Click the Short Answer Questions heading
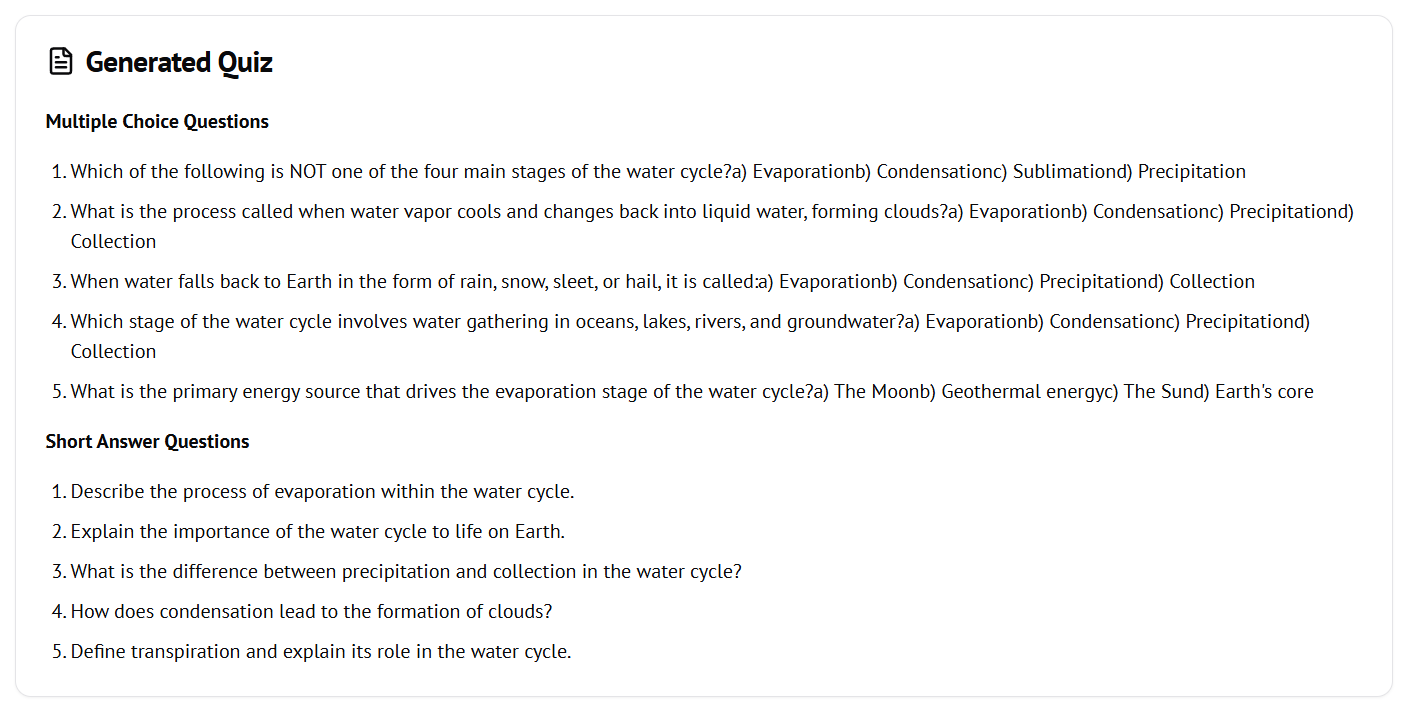 (x=147, y=442)
